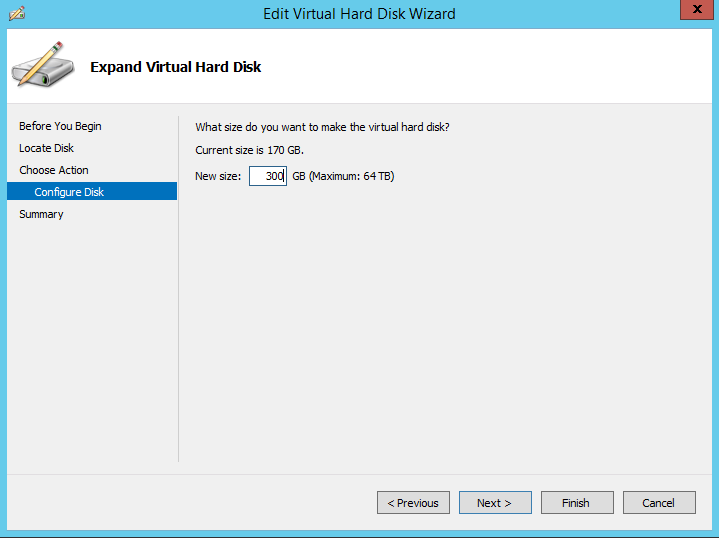
Task: Click the 'What size do you want' question text
Action: [322, 126]
